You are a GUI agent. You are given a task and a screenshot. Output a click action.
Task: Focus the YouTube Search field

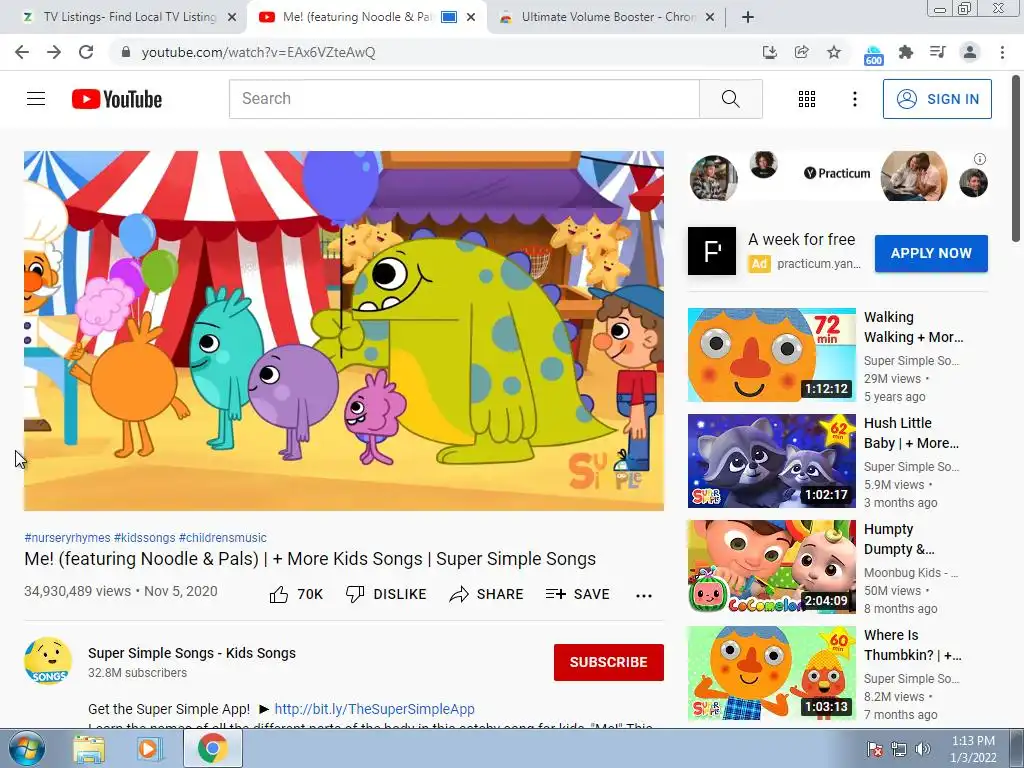point(464,99)
